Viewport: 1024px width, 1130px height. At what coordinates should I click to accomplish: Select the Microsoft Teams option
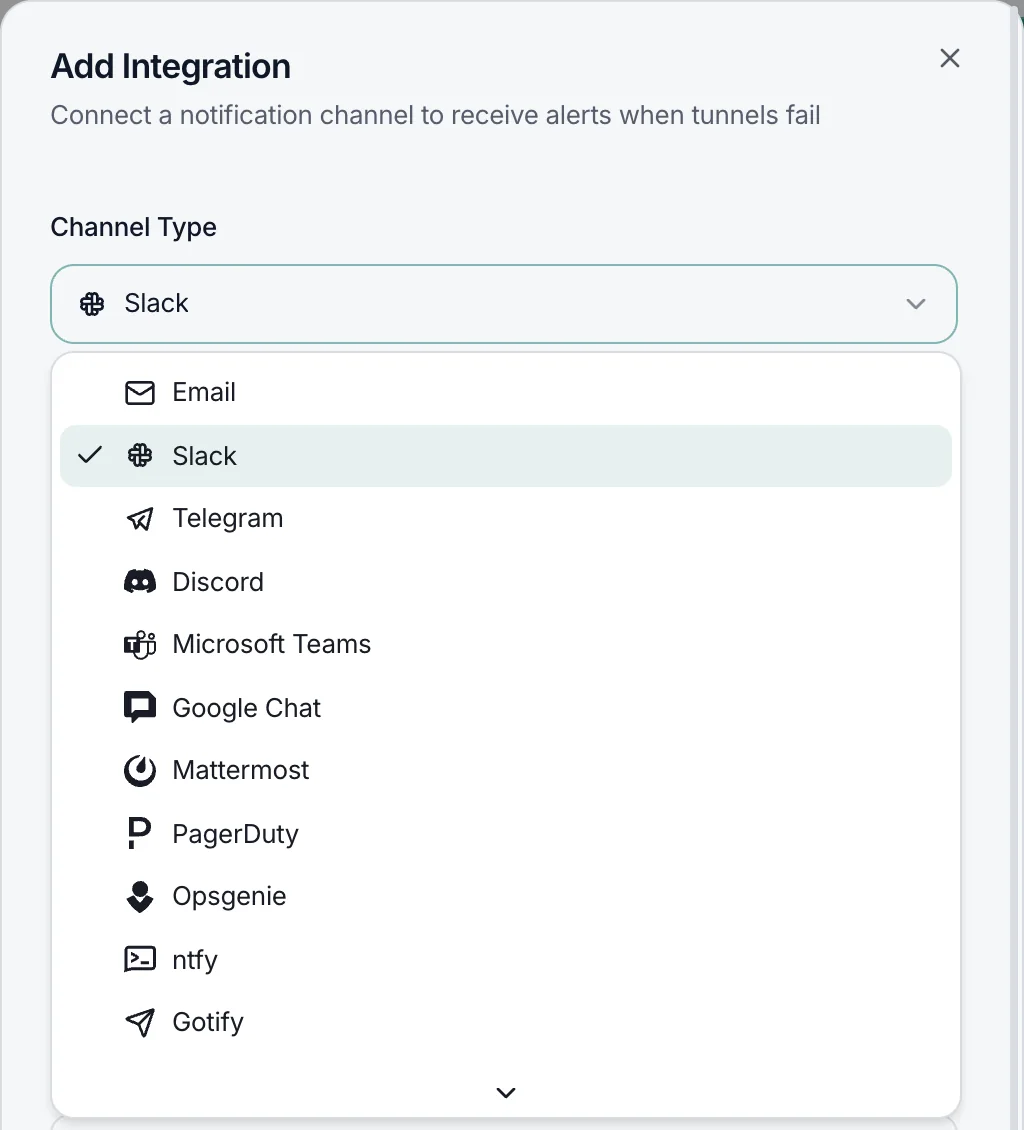coord(506,644)
